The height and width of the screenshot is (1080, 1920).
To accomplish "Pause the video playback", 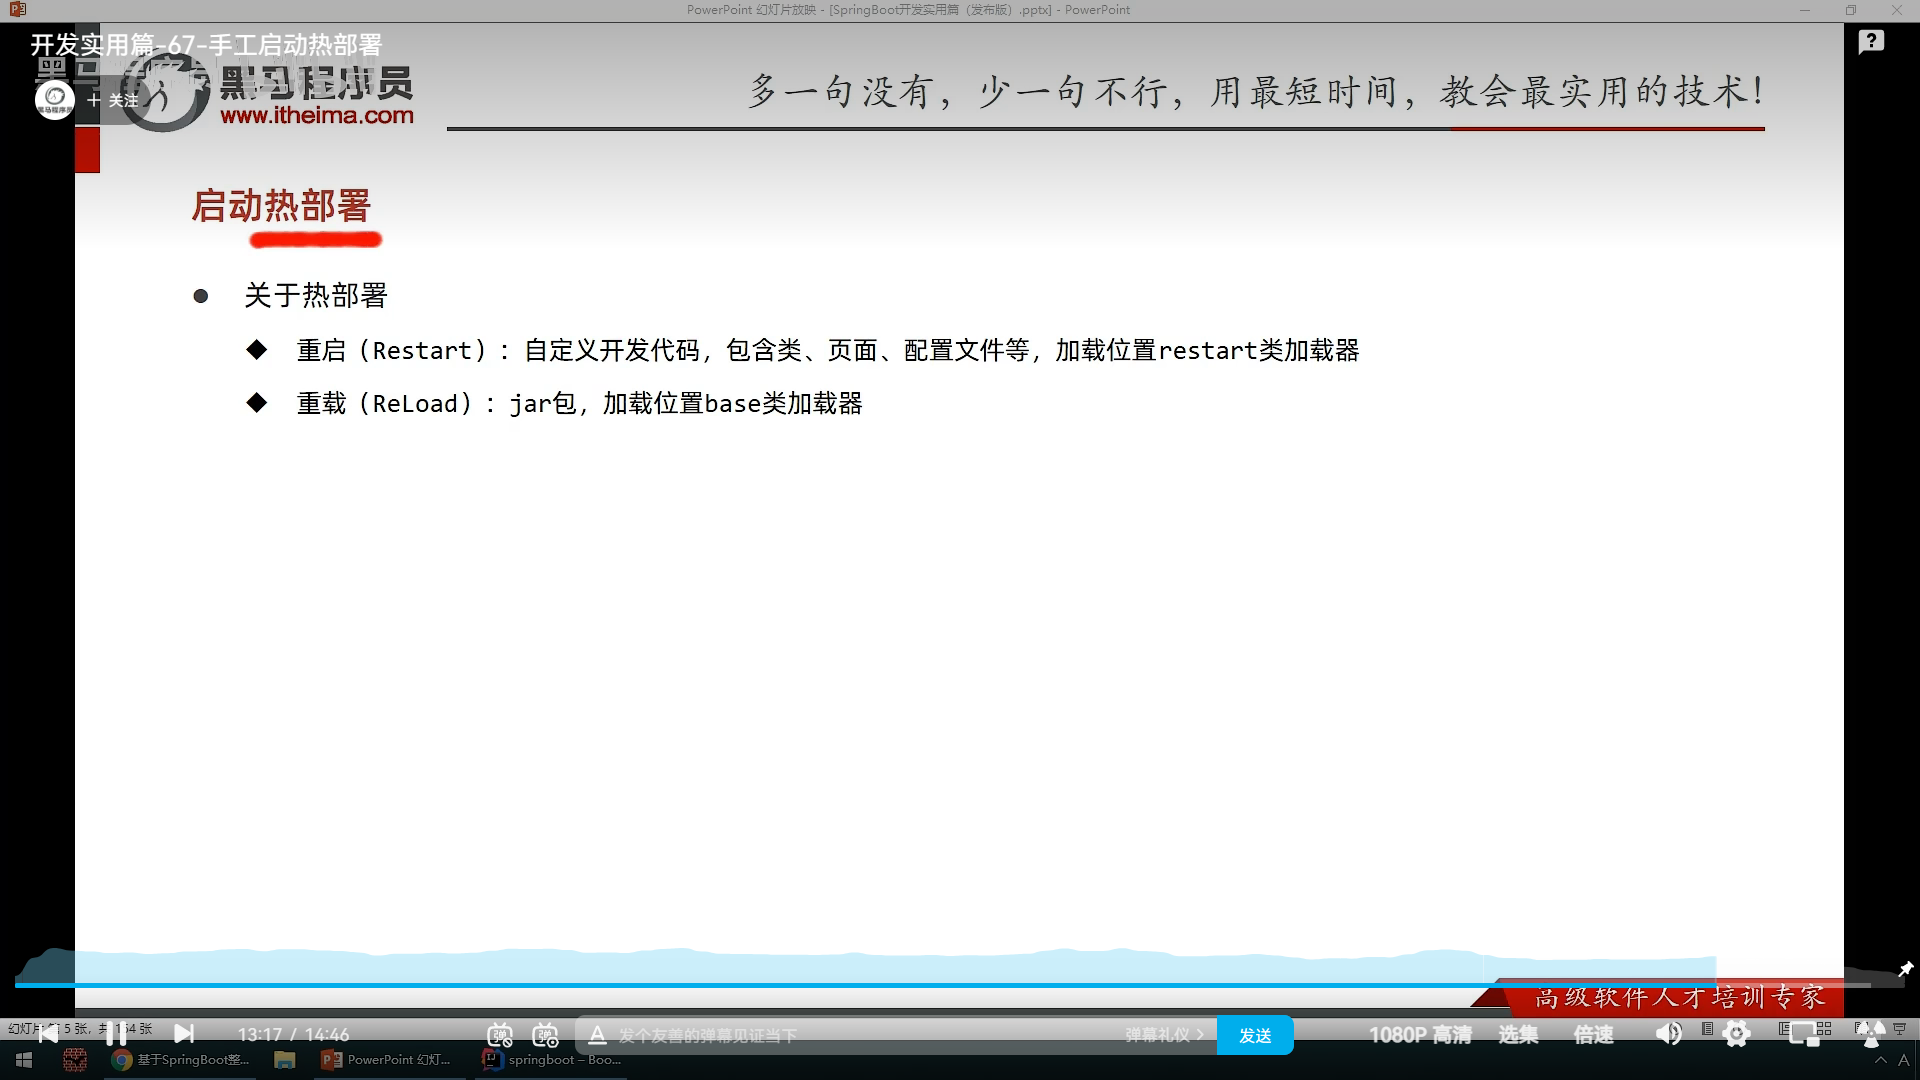I will tap(116, 1034).
